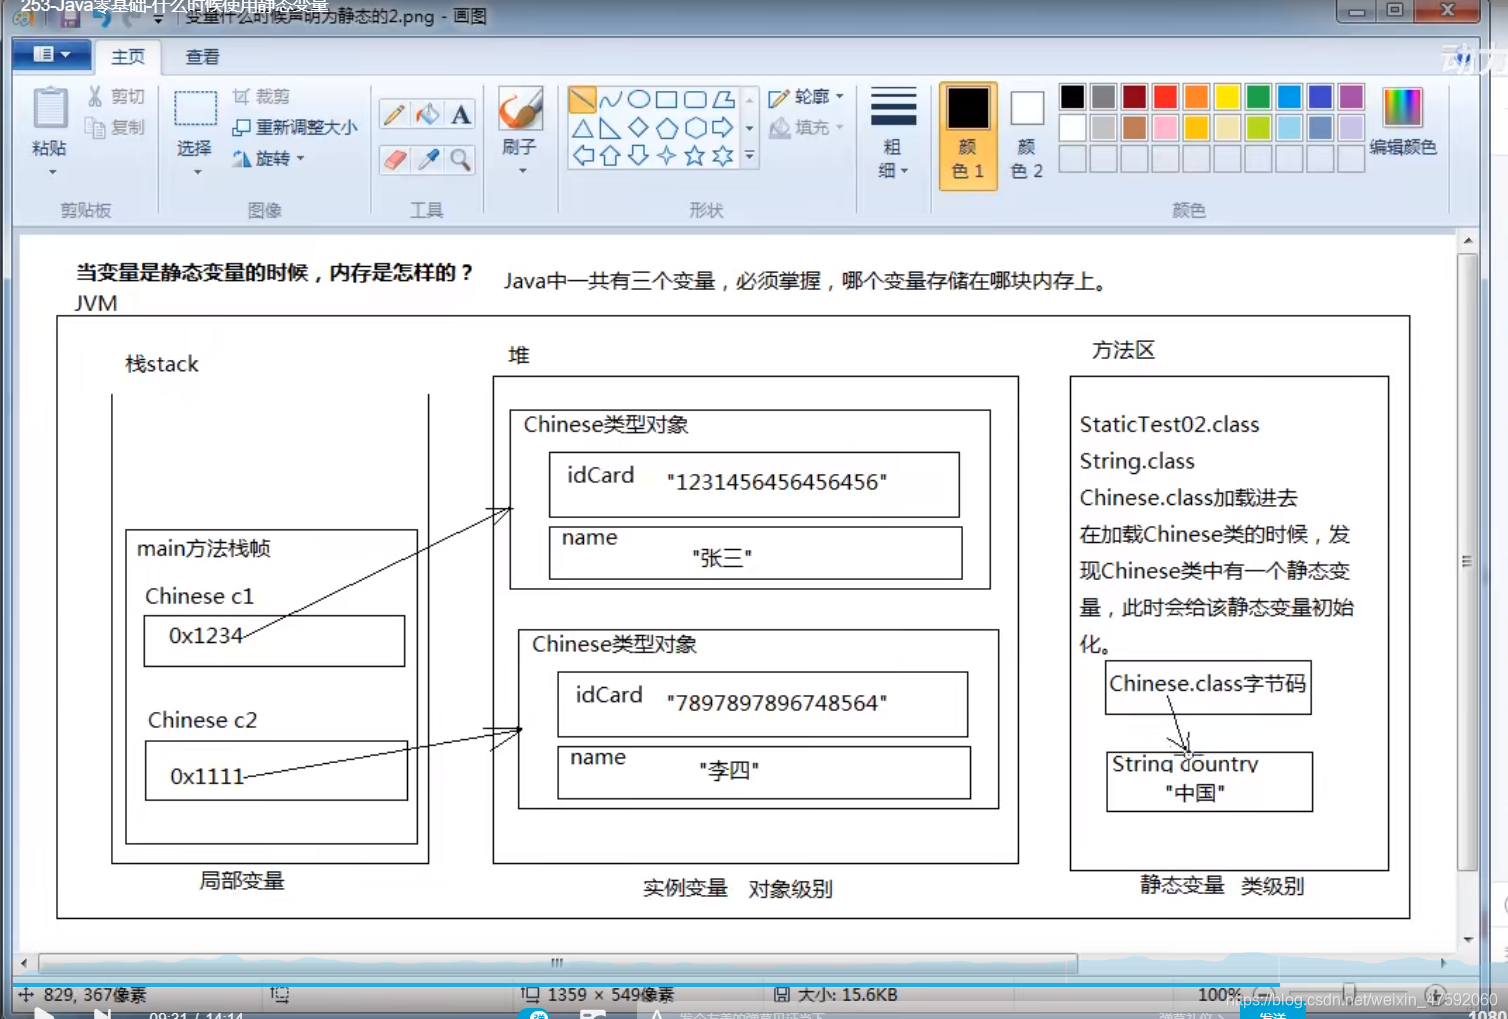Open the Customize Quick Access Toolbar dropdown

pos(157,19)
